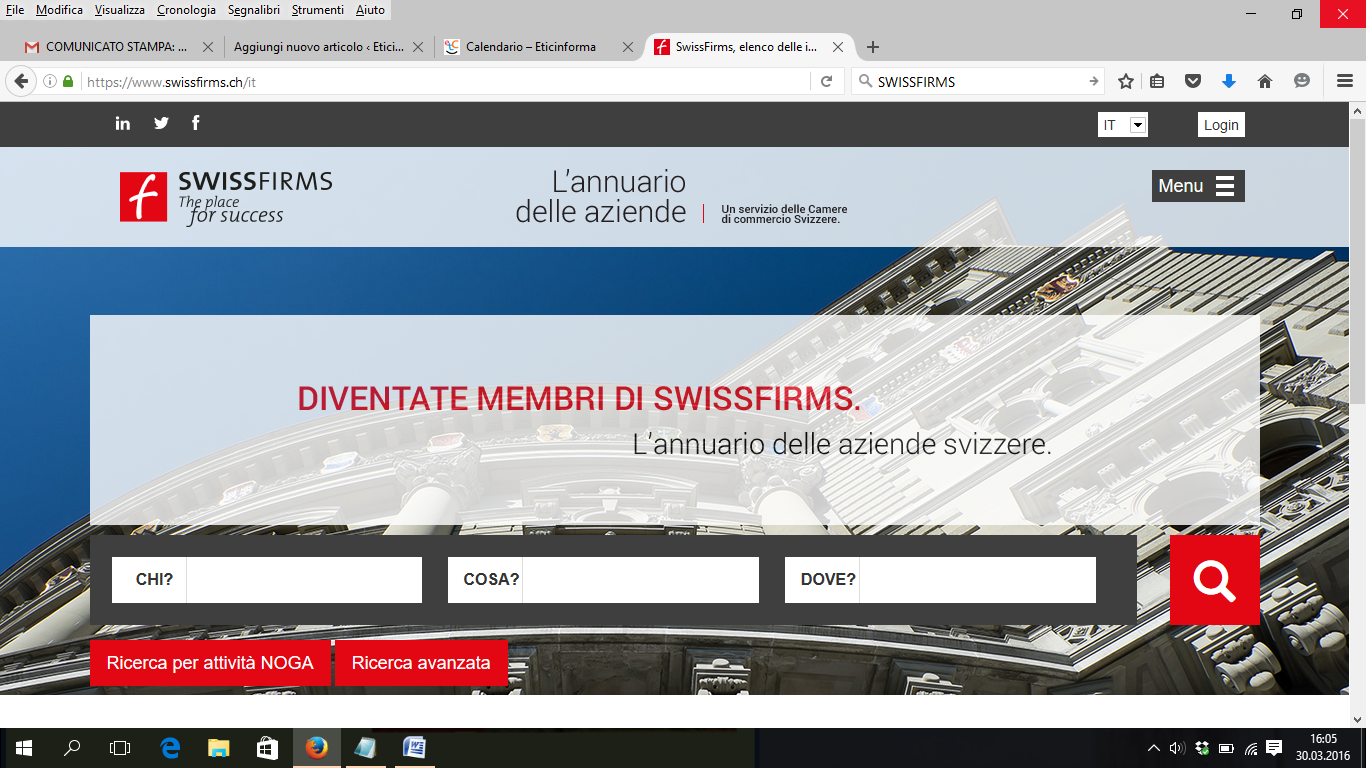Focus the DOVE? search field

[x=977, y=580]
